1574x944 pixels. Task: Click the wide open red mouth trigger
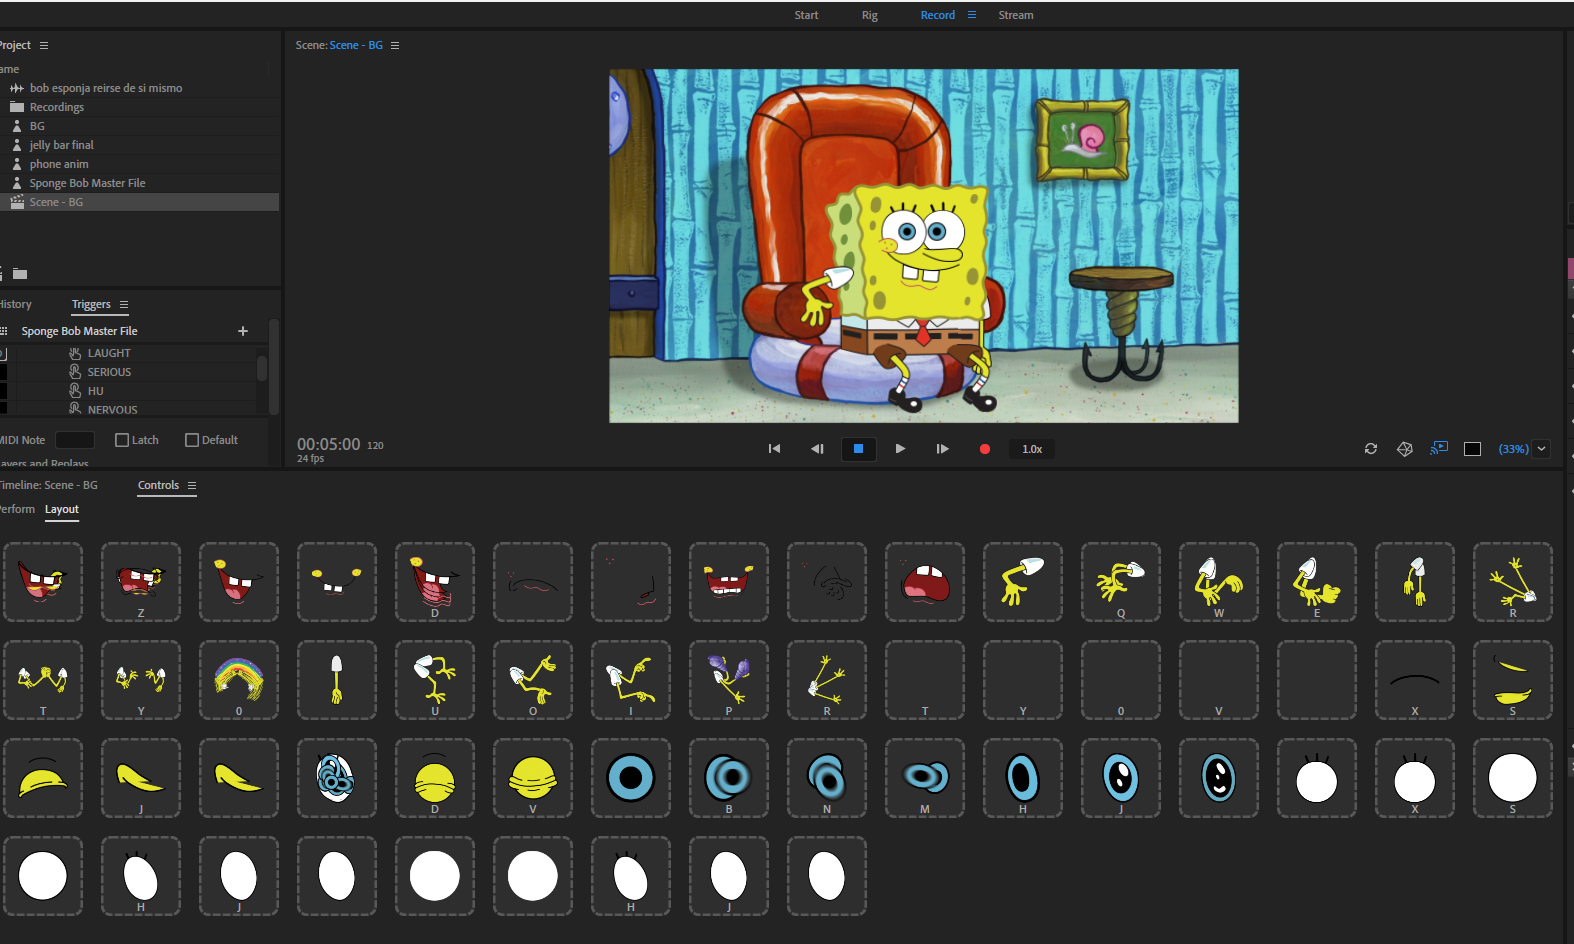coord(925,582)
